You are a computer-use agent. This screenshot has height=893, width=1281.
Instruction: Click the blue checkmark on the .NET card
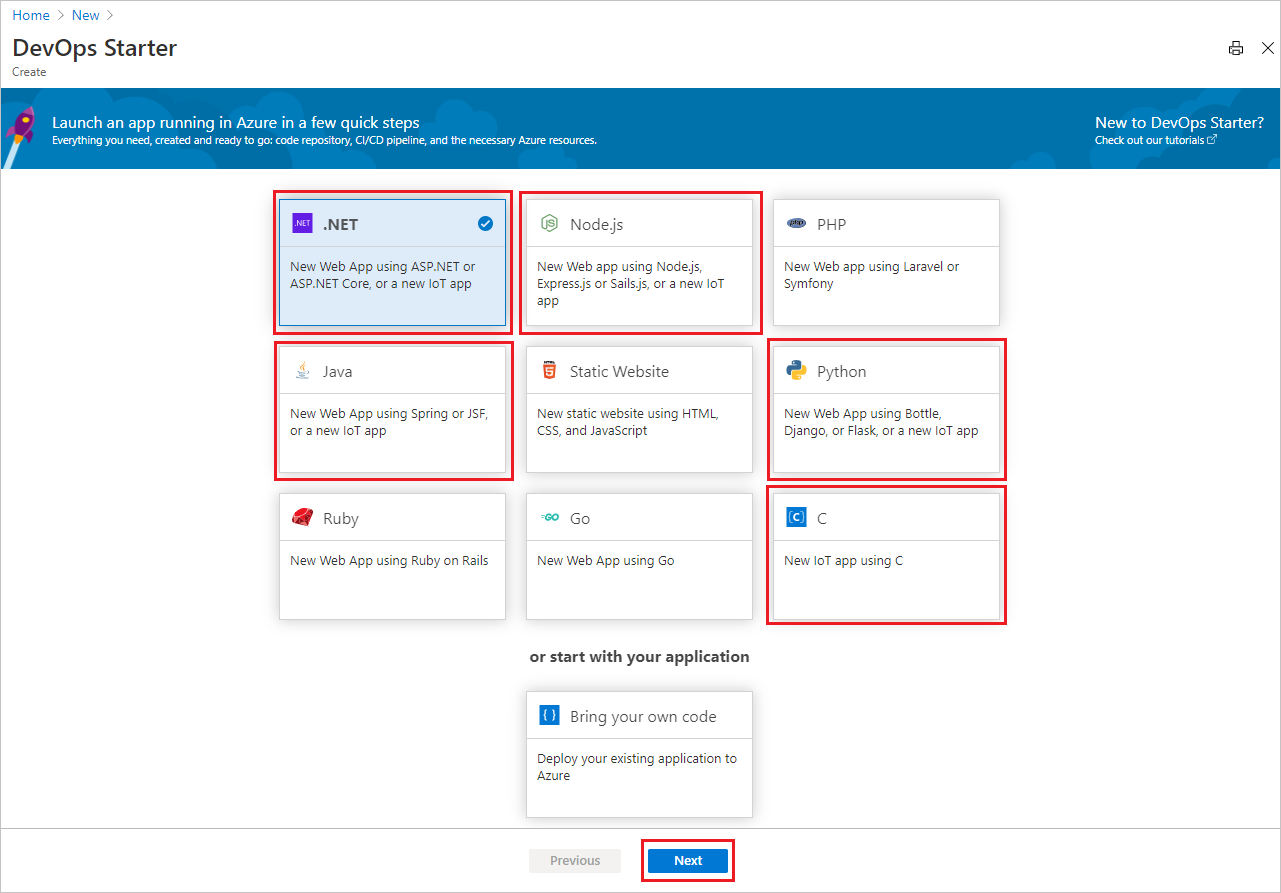pos(485,224)
